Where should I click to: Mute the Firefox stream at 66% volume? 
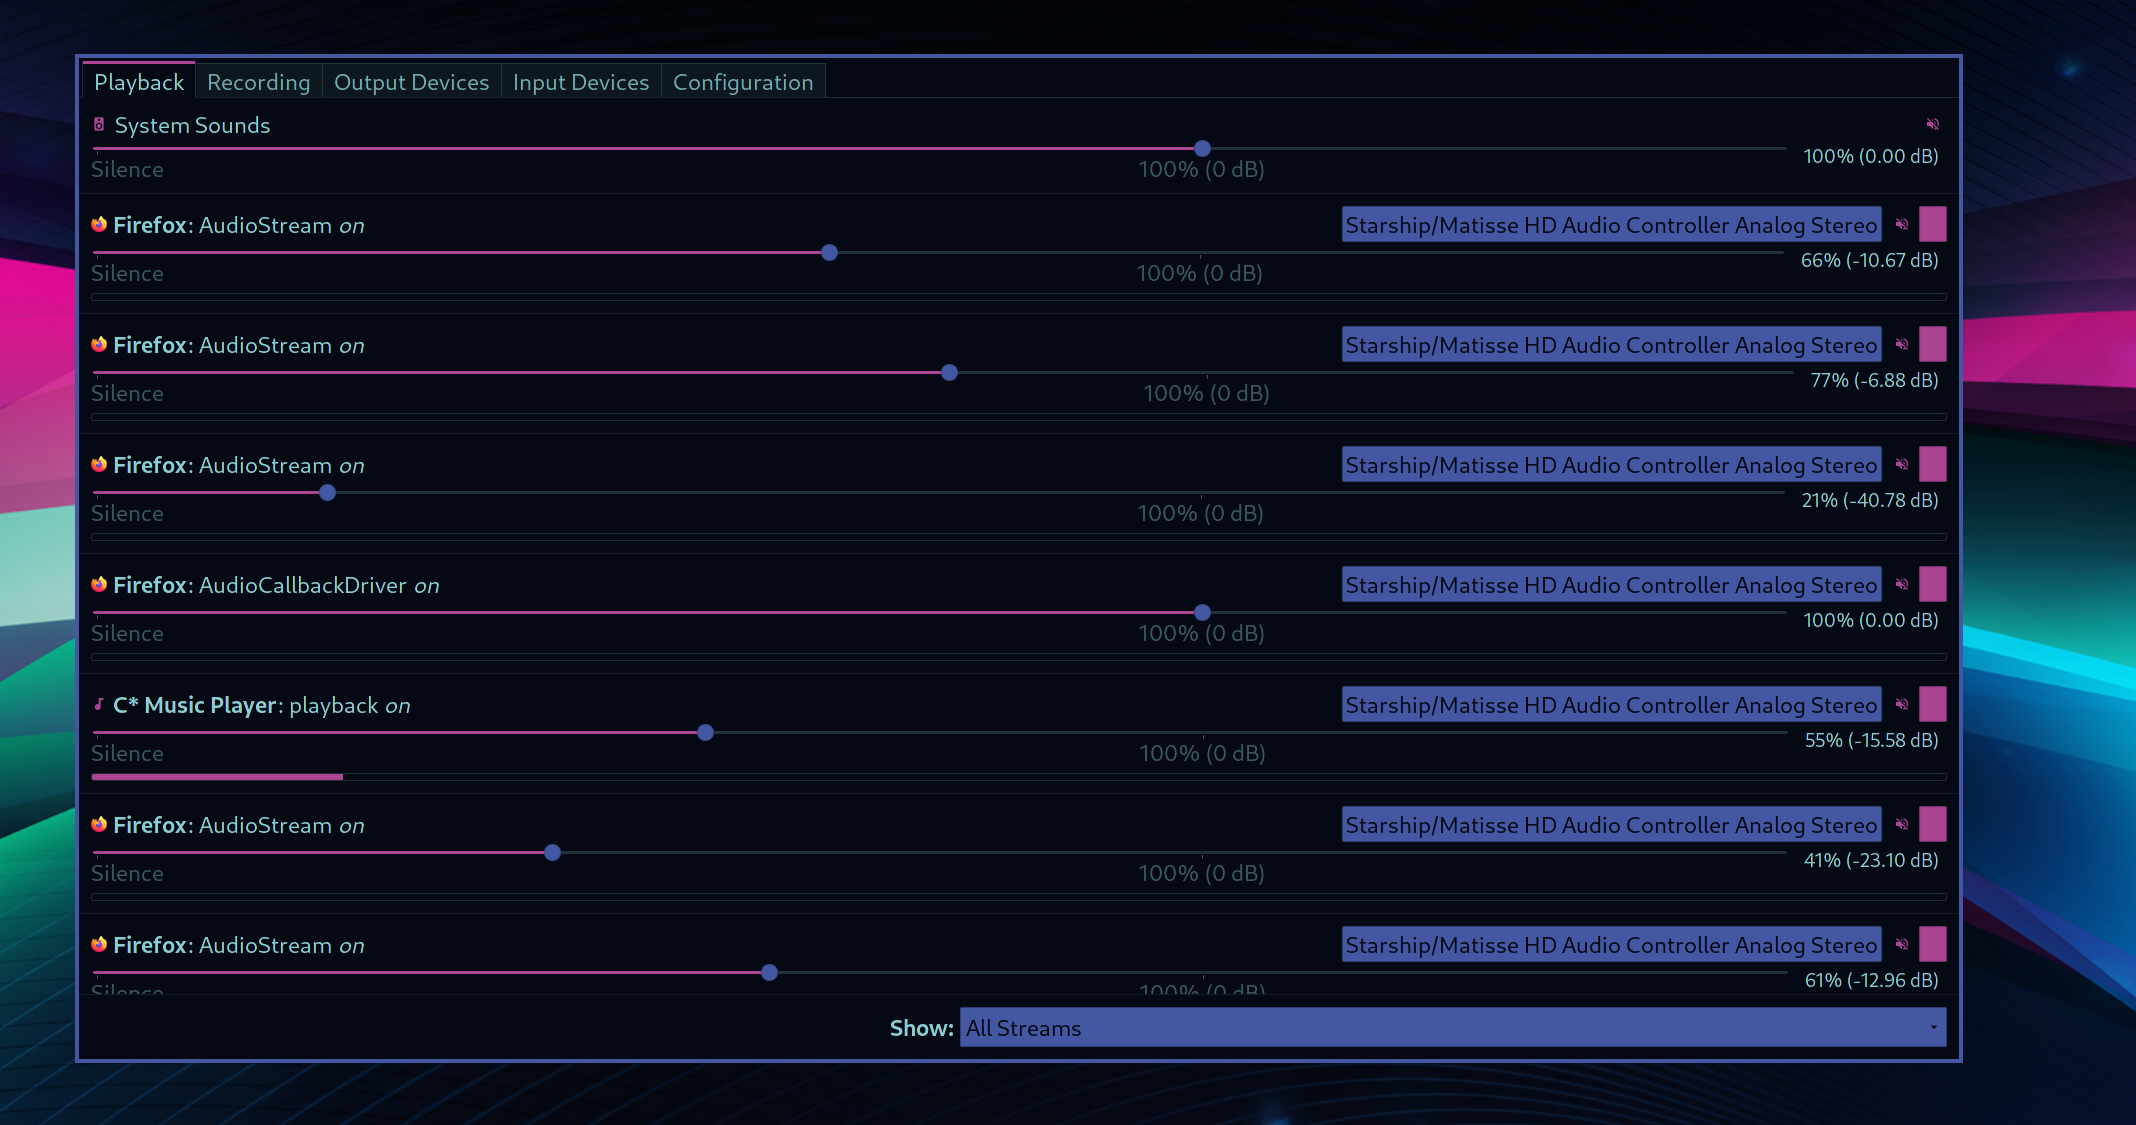[1902, 225]
